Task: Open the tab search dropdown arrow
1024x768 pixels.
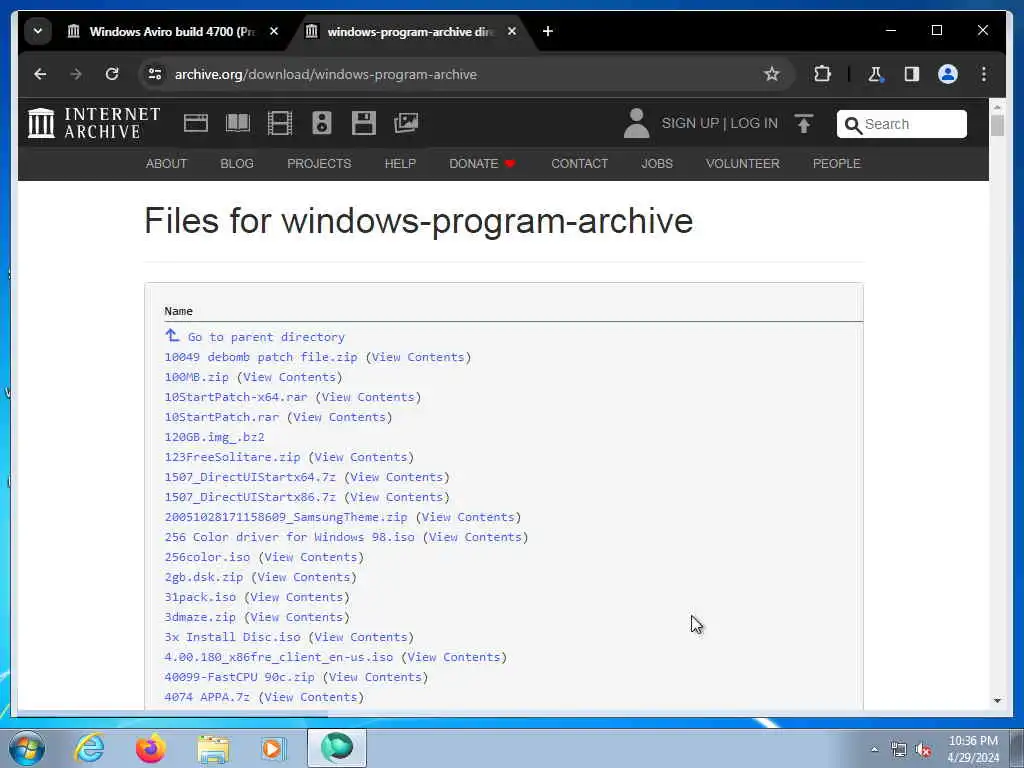Action: (x=38, y=31)
